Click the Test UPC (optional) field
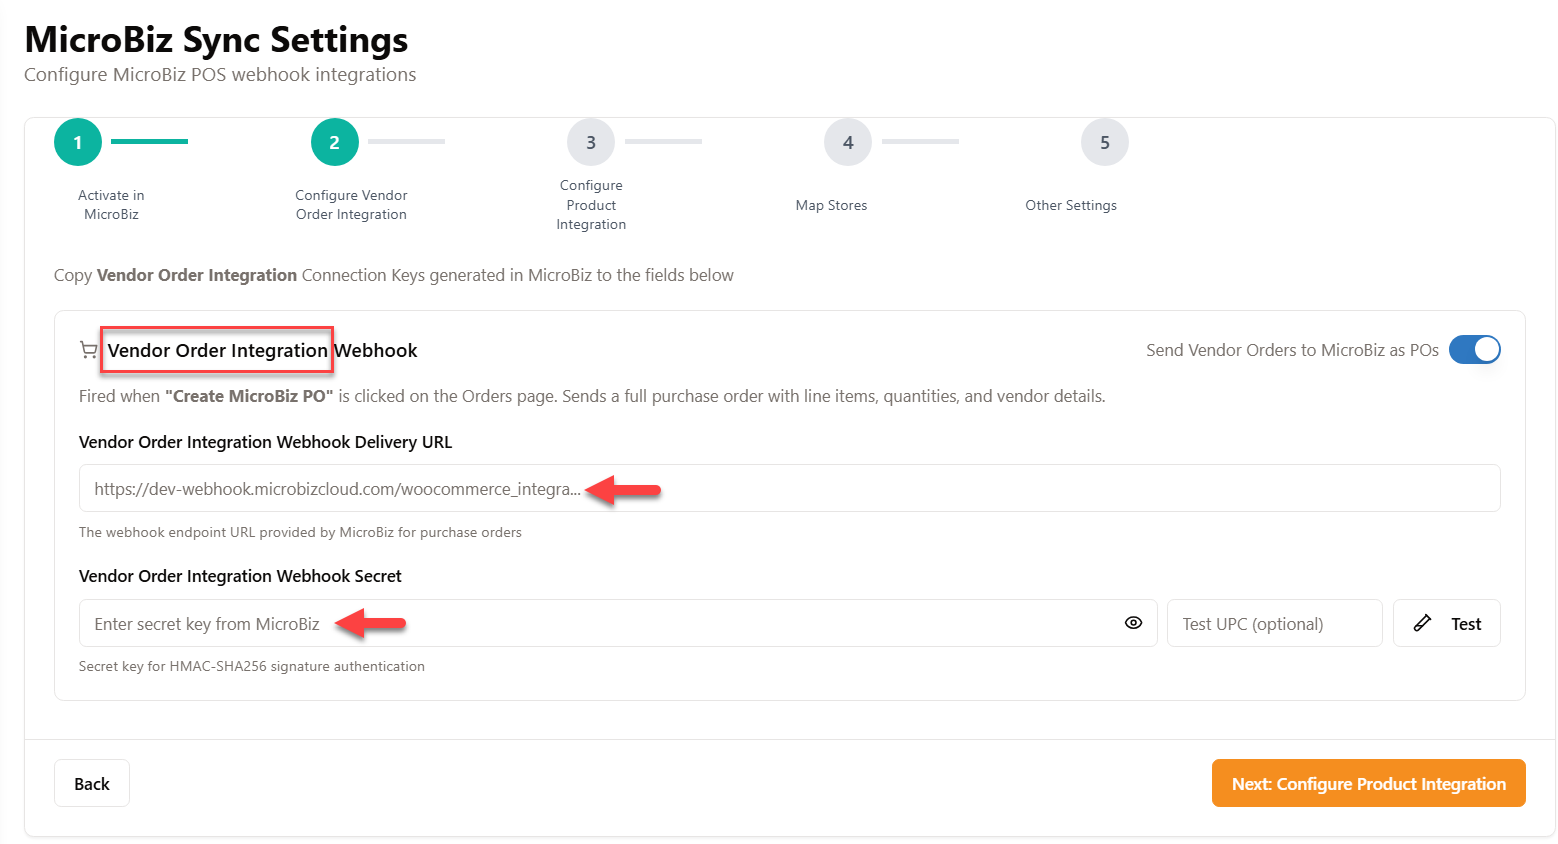This screenshot has width=1558, height=844. [1274, 623]
